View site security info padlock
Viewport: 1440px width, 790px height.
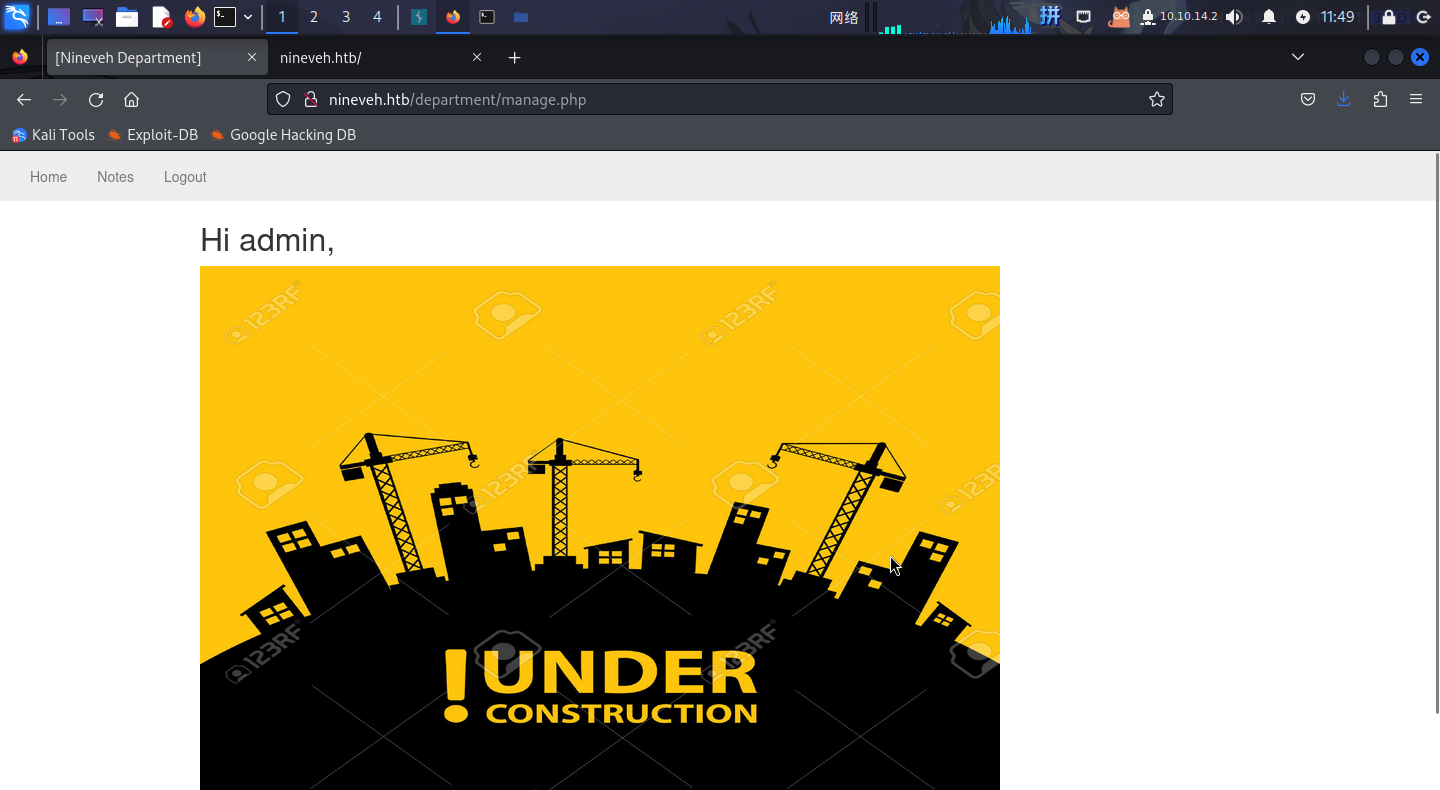pyautogui.click(x=310, y=99)
